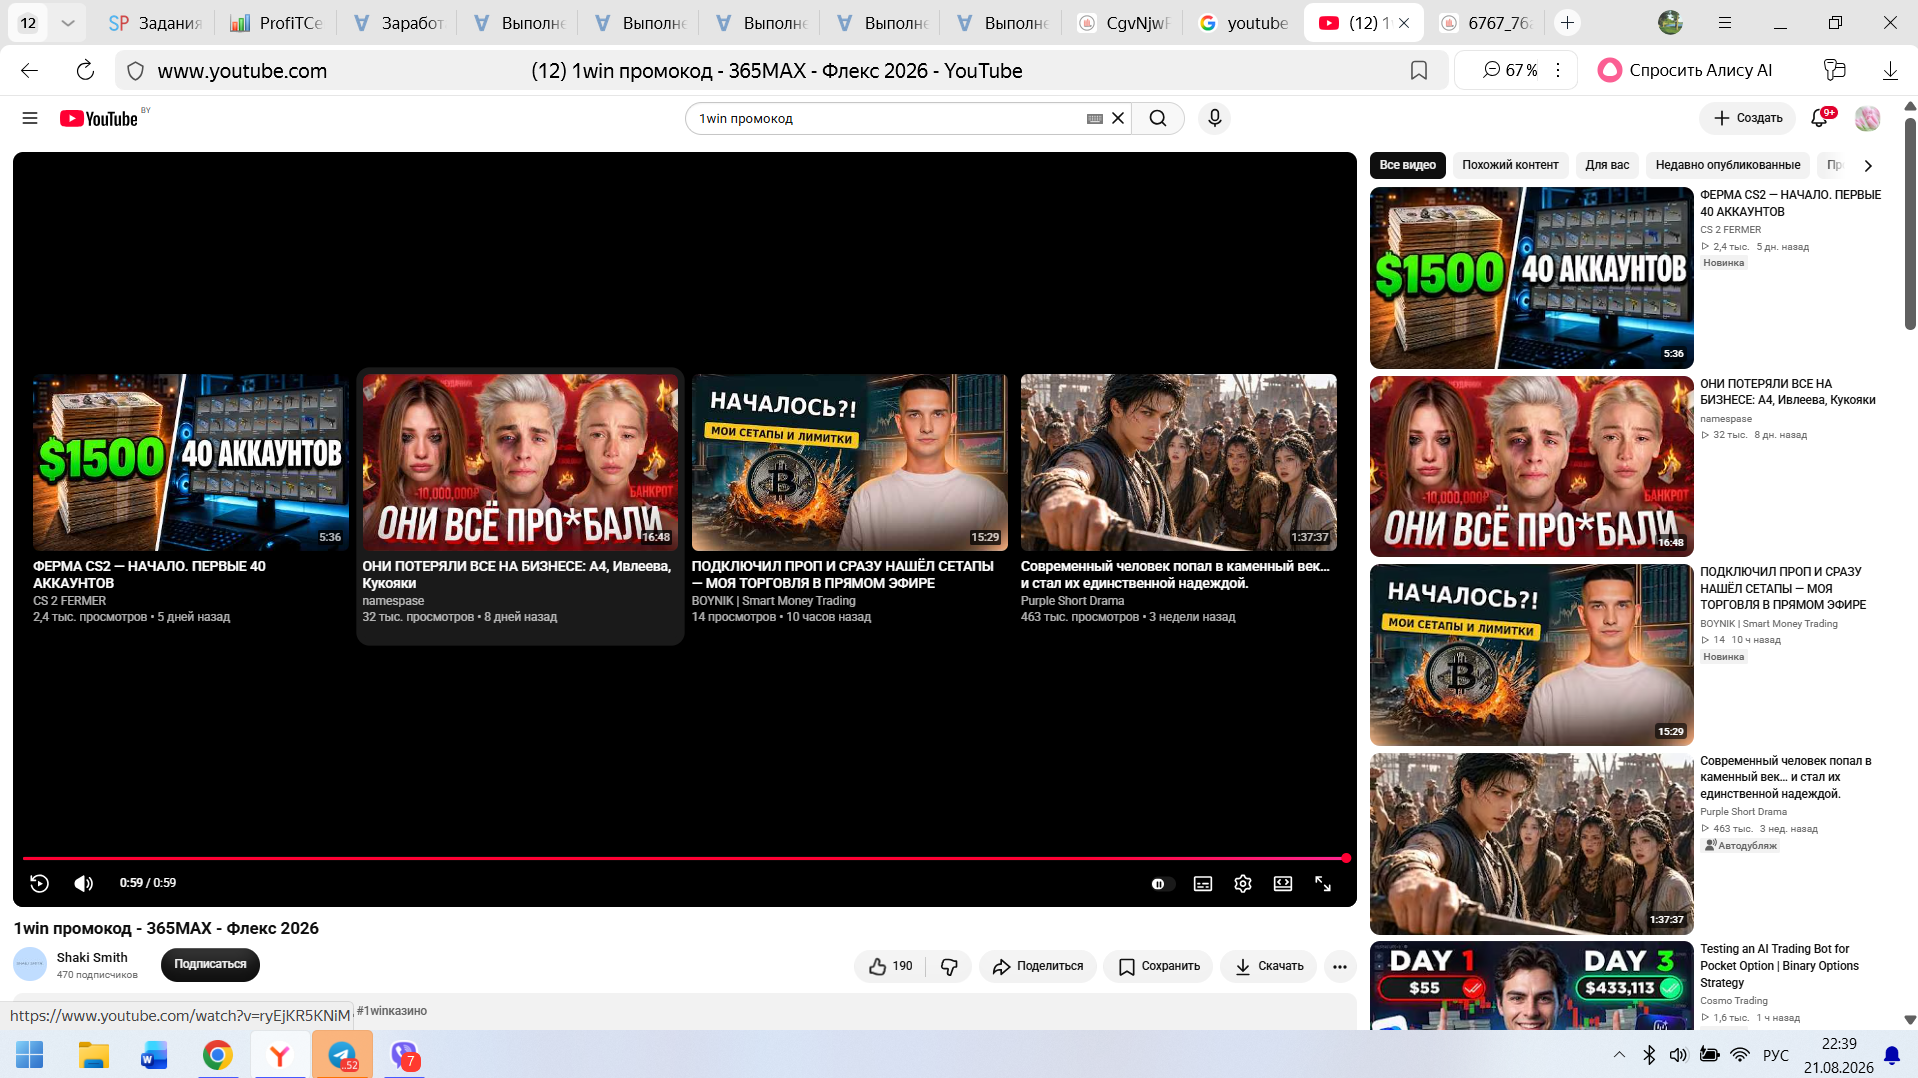Viewport: 1918px width, 1078px height.
Task: Expand the next filter chips arrow
Action: pyautogui.click(x=1867, y=165)
